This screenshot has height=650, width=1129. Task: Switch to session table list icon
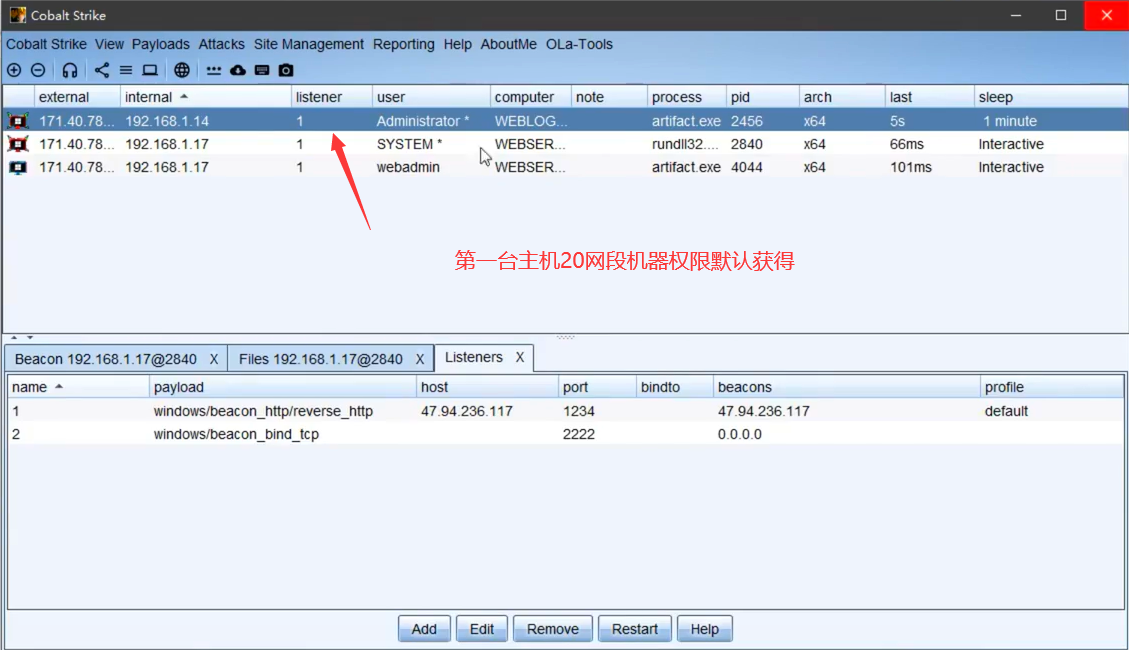126,70
